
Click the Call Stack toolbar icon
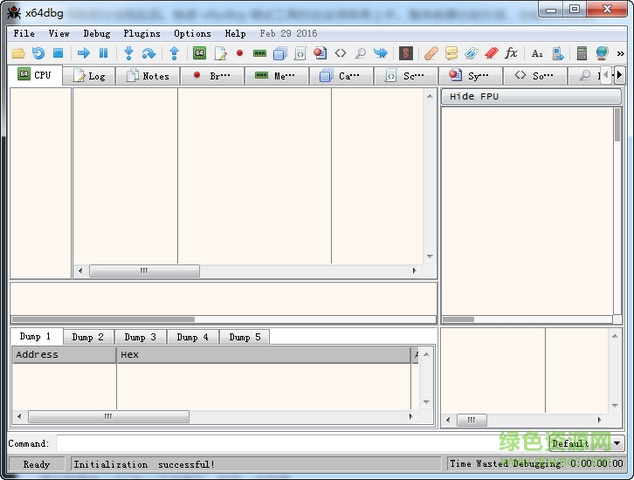[280, 53]
